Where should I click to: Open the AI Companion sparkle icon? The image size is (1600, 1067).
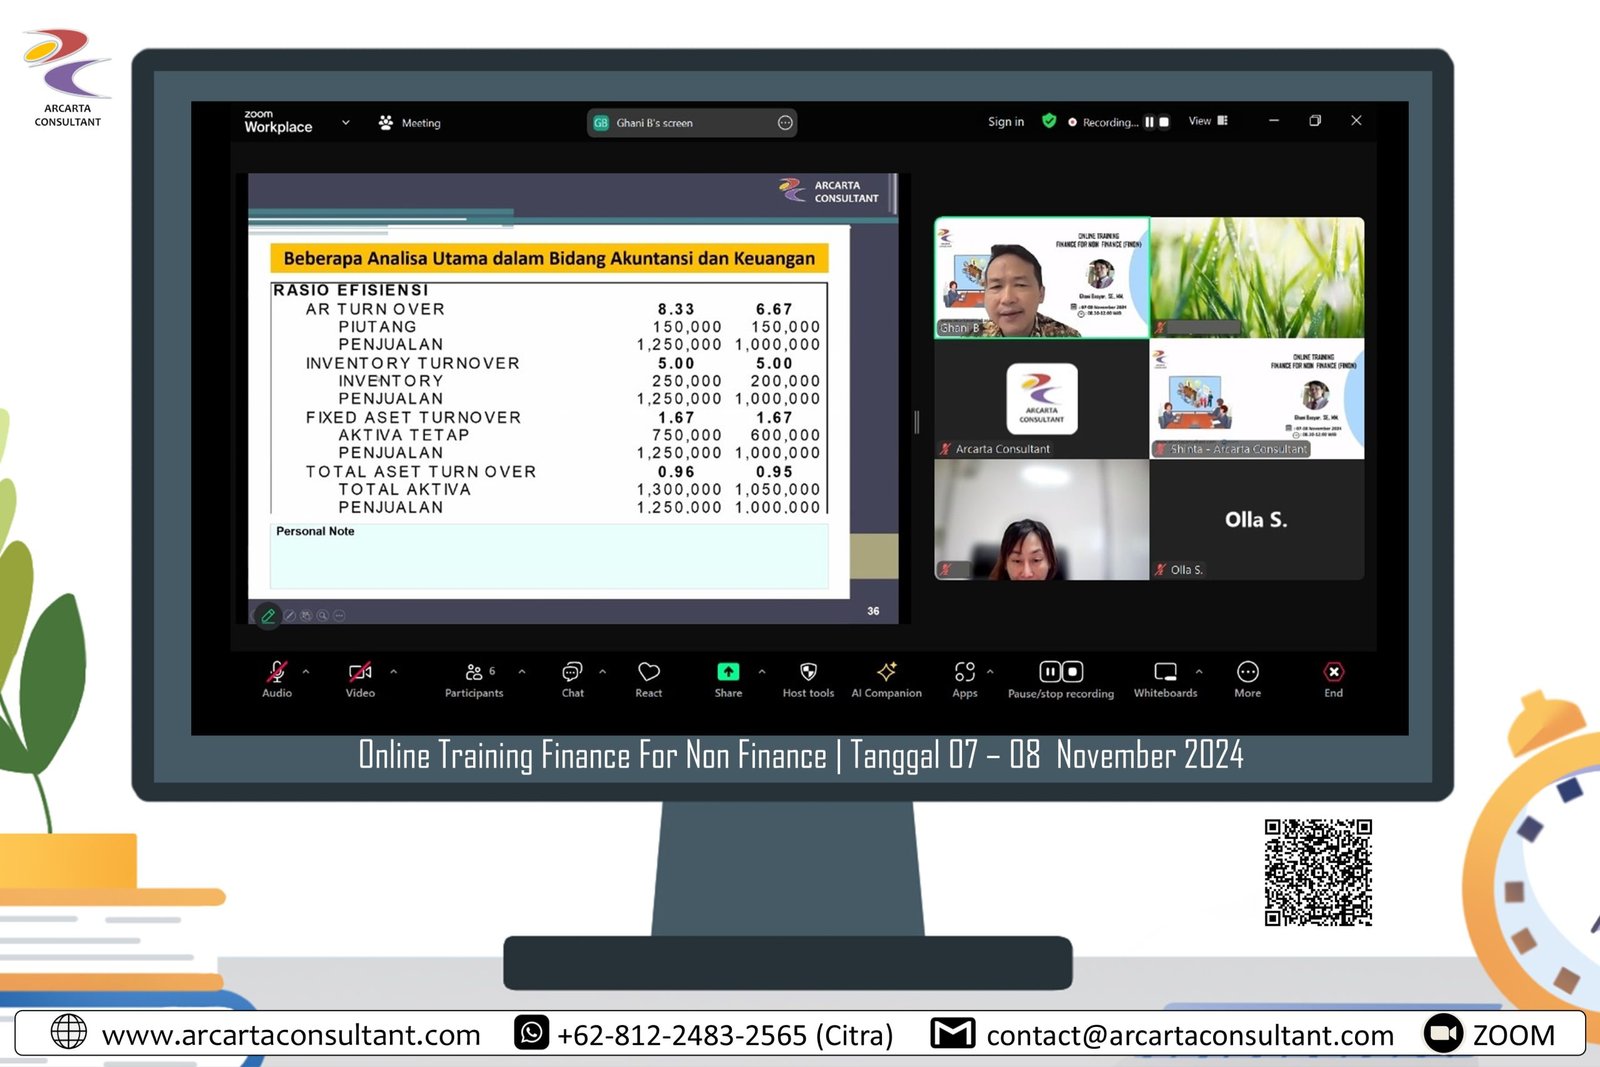(886, 672)
